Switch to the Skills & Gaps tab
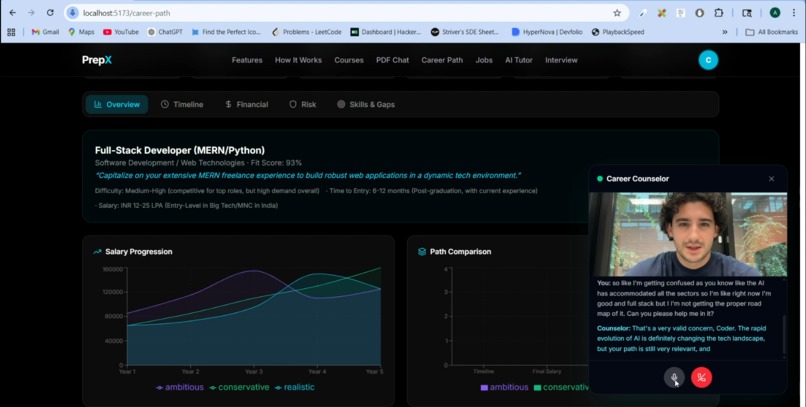Viewport: 806px width, 407px height. pyautogui.click(x=365, y=104)
